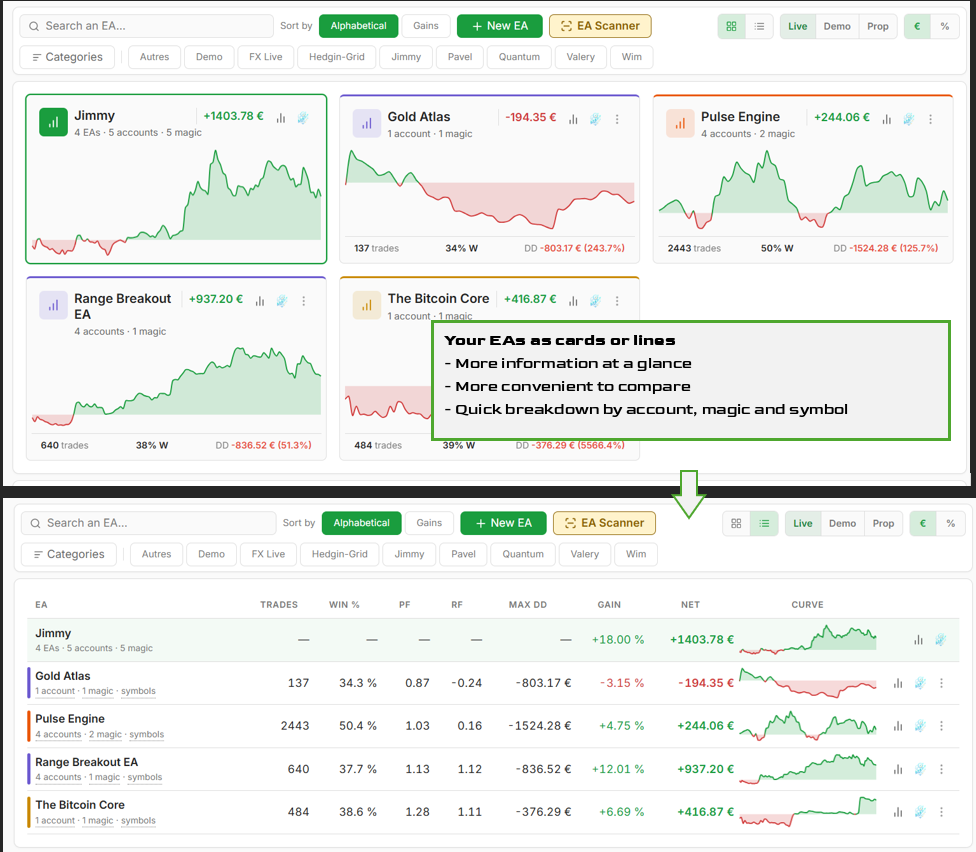Toggle the percent display in the list view toolbar
The width and height of the screenshot is (976, 852).
(x=950, y=523)
